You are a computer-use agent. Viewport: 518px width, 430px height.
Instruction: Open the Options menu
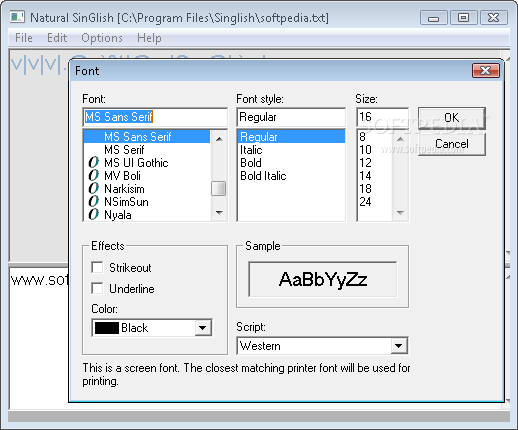tap(102, 38)
